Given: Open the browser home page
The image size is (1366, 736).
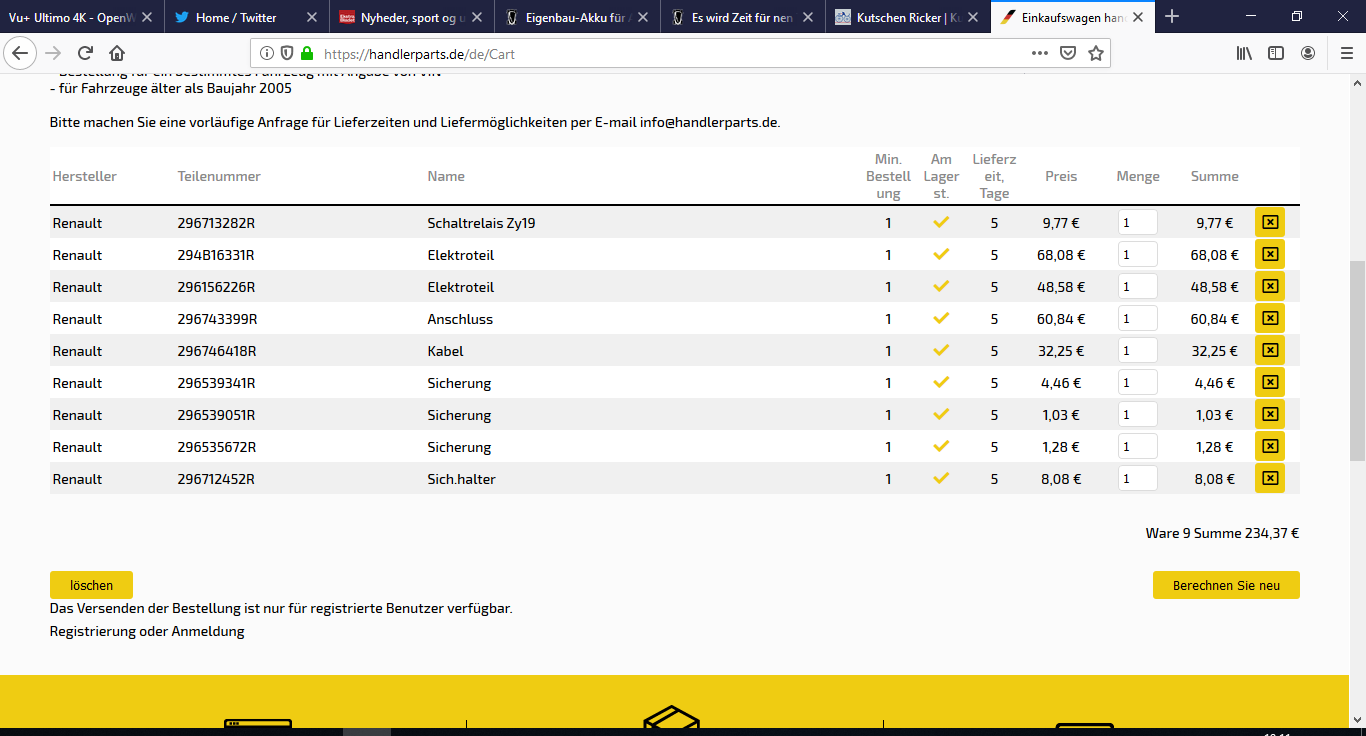Looking at the screenshot, I should (117, 53).
